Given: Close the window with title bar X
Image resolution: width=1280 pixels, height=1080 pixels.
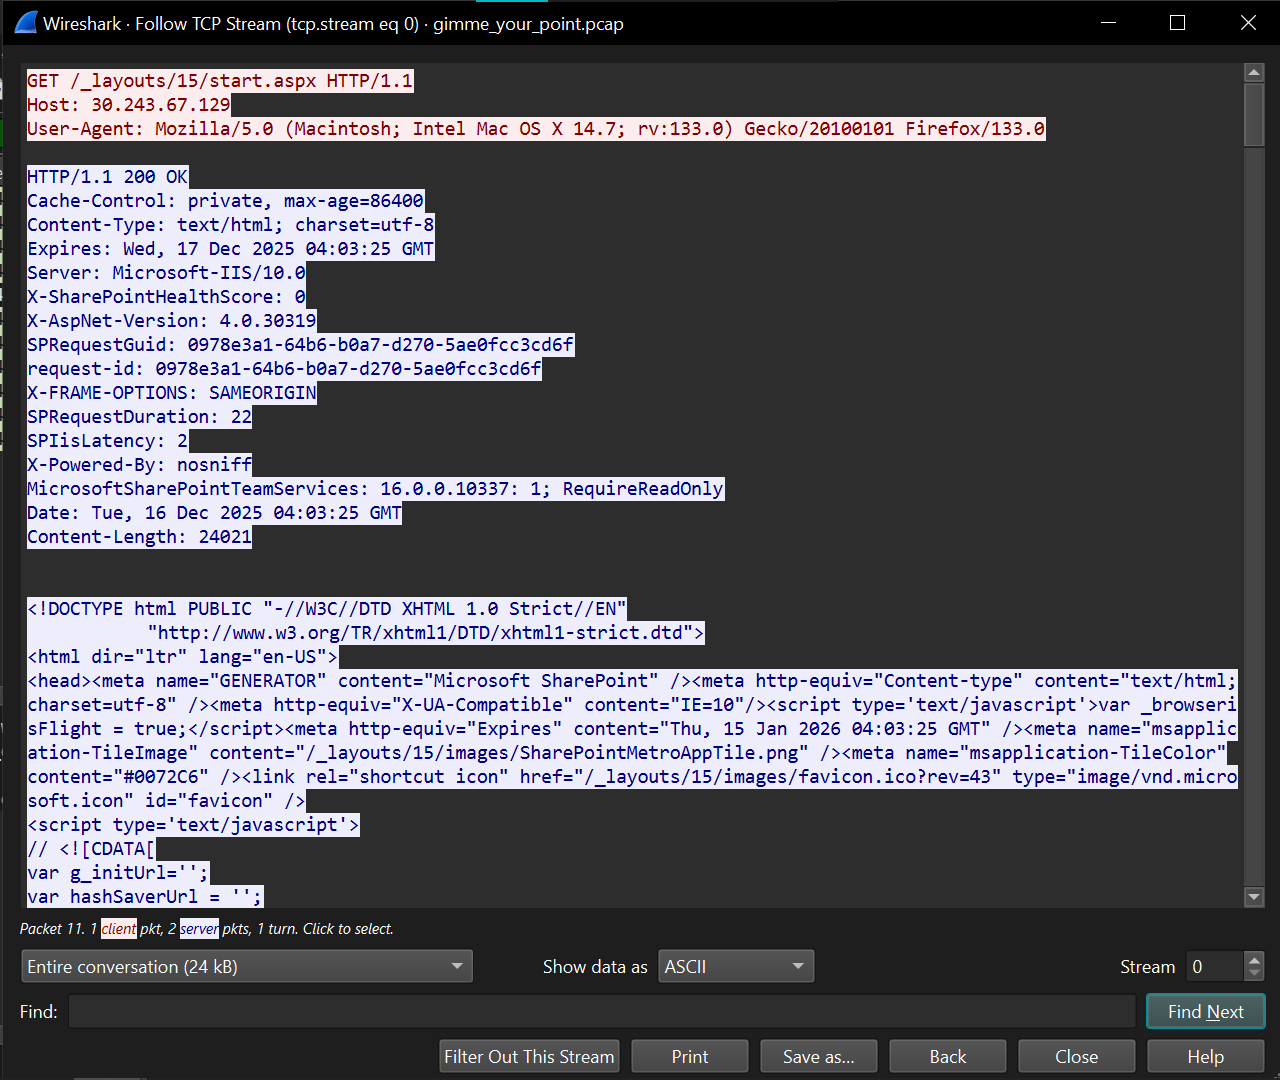Looking at the screenshot, I should pos(1248,22).
